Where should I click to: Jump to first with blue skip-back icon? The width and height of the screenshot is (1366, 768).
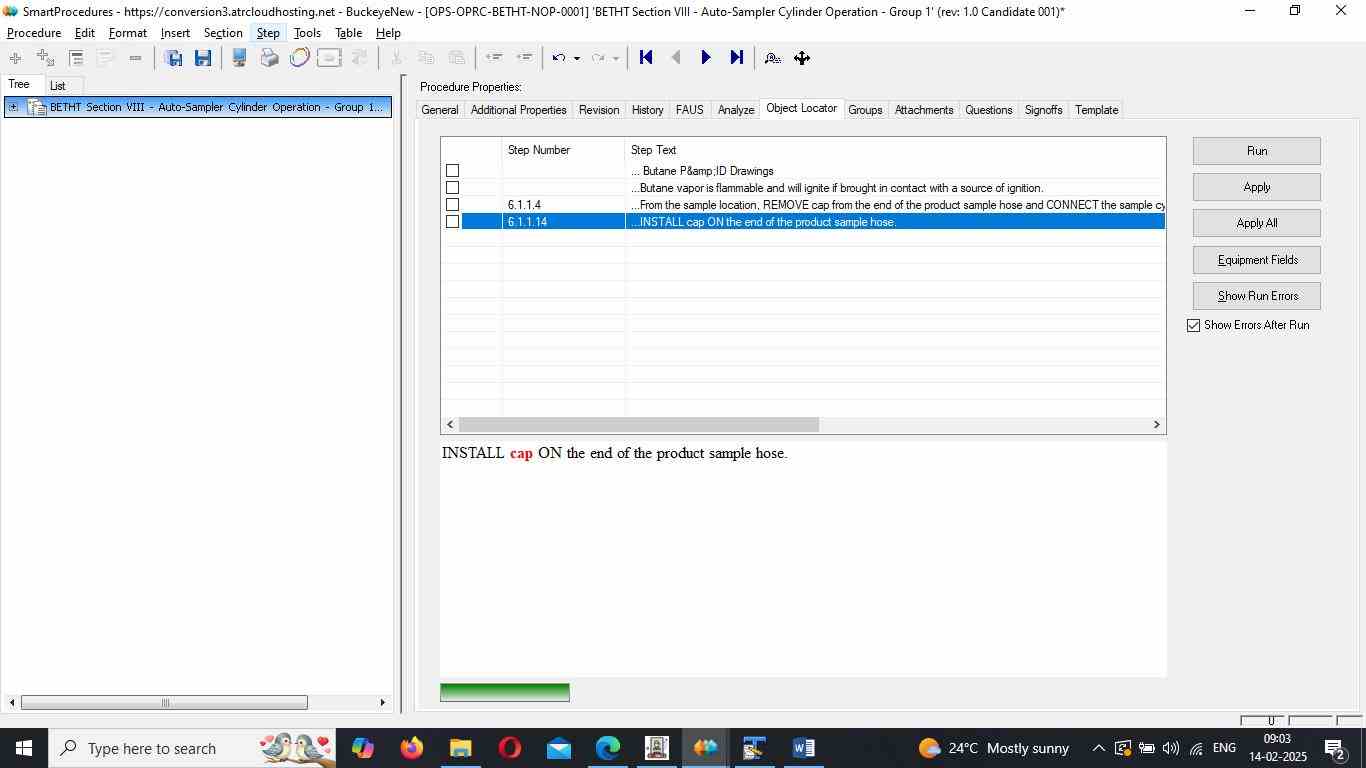[646, 58]
